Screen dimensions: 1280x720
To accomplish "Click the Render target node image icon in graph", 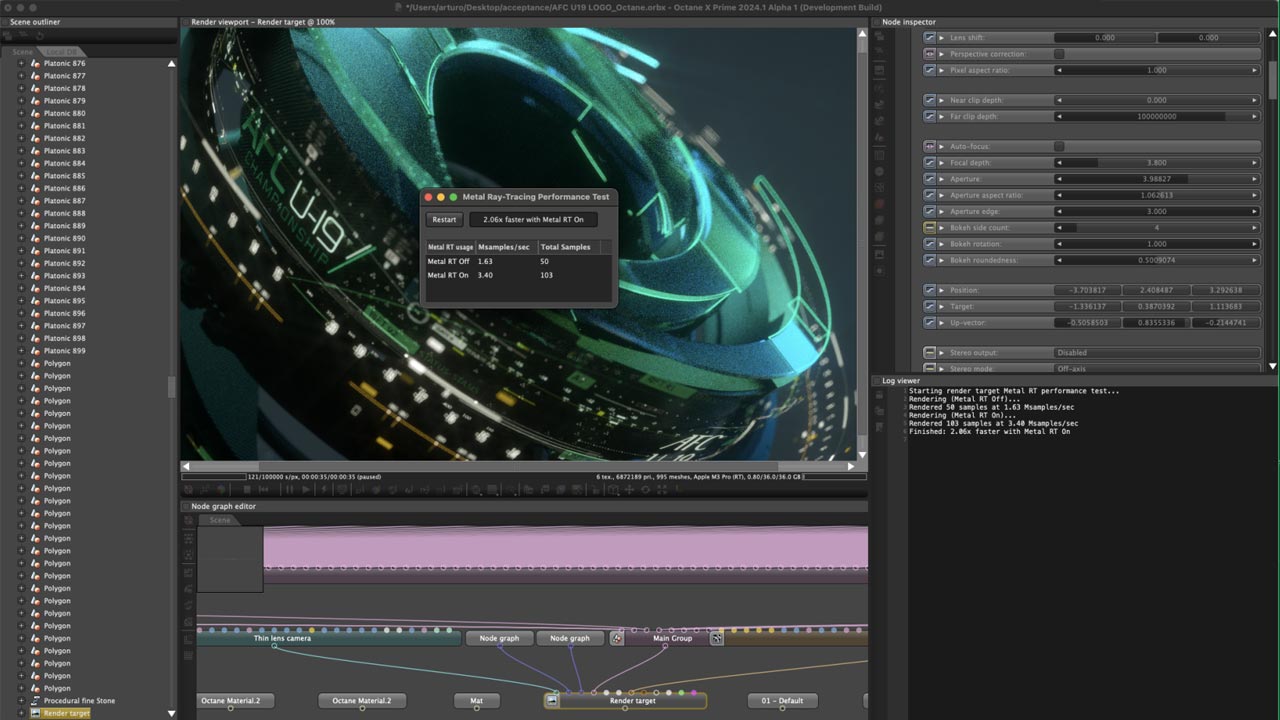I will (552, 701).
